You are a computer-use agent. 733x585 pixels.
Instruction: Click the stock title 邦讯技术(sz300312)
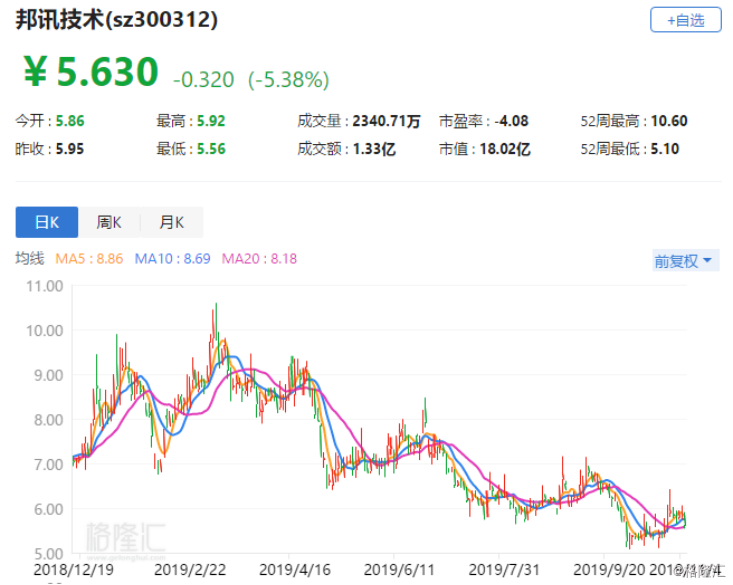116,20
